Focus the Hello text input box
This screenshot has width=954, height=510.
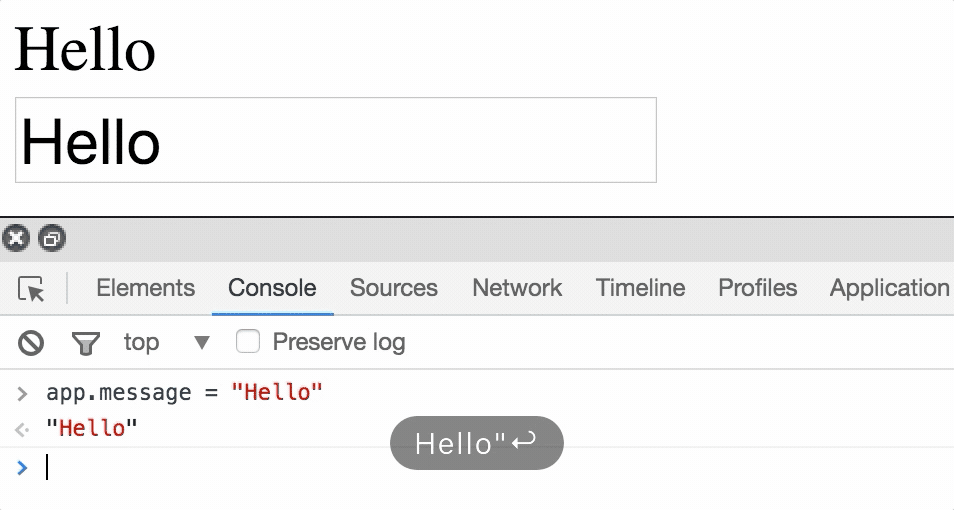click(336, 140)
